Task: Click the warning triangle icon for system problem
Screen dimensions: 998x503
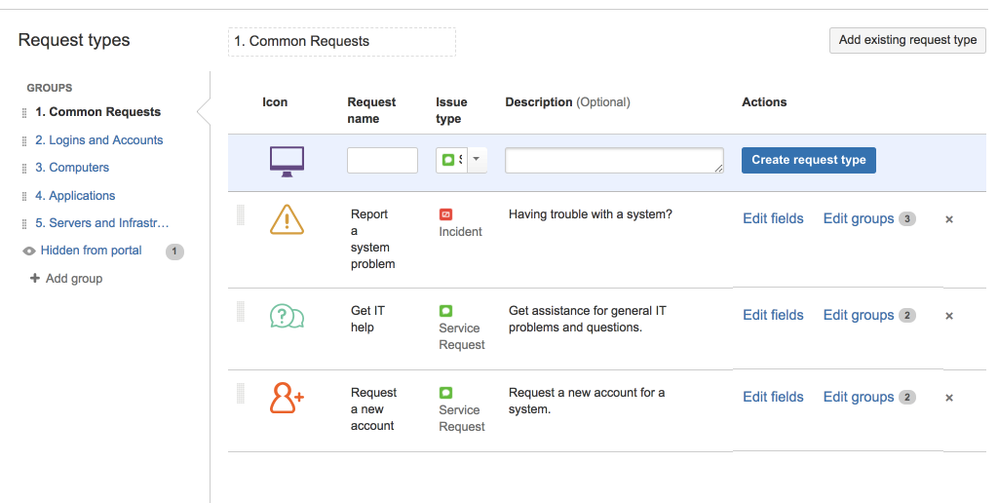Action: coord(287,219)
